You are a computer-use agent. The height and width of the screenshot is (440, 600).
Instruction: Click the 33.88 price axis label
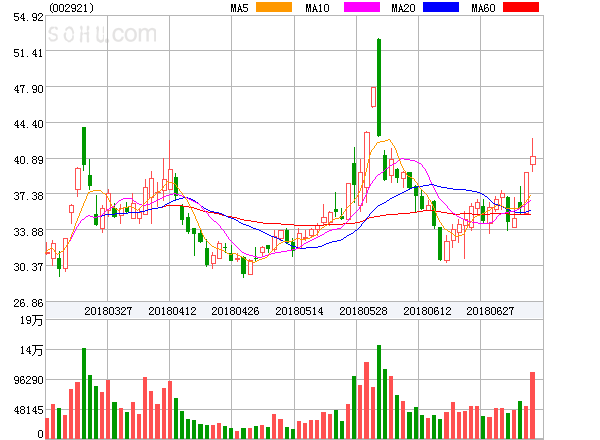tap(28, 232)
